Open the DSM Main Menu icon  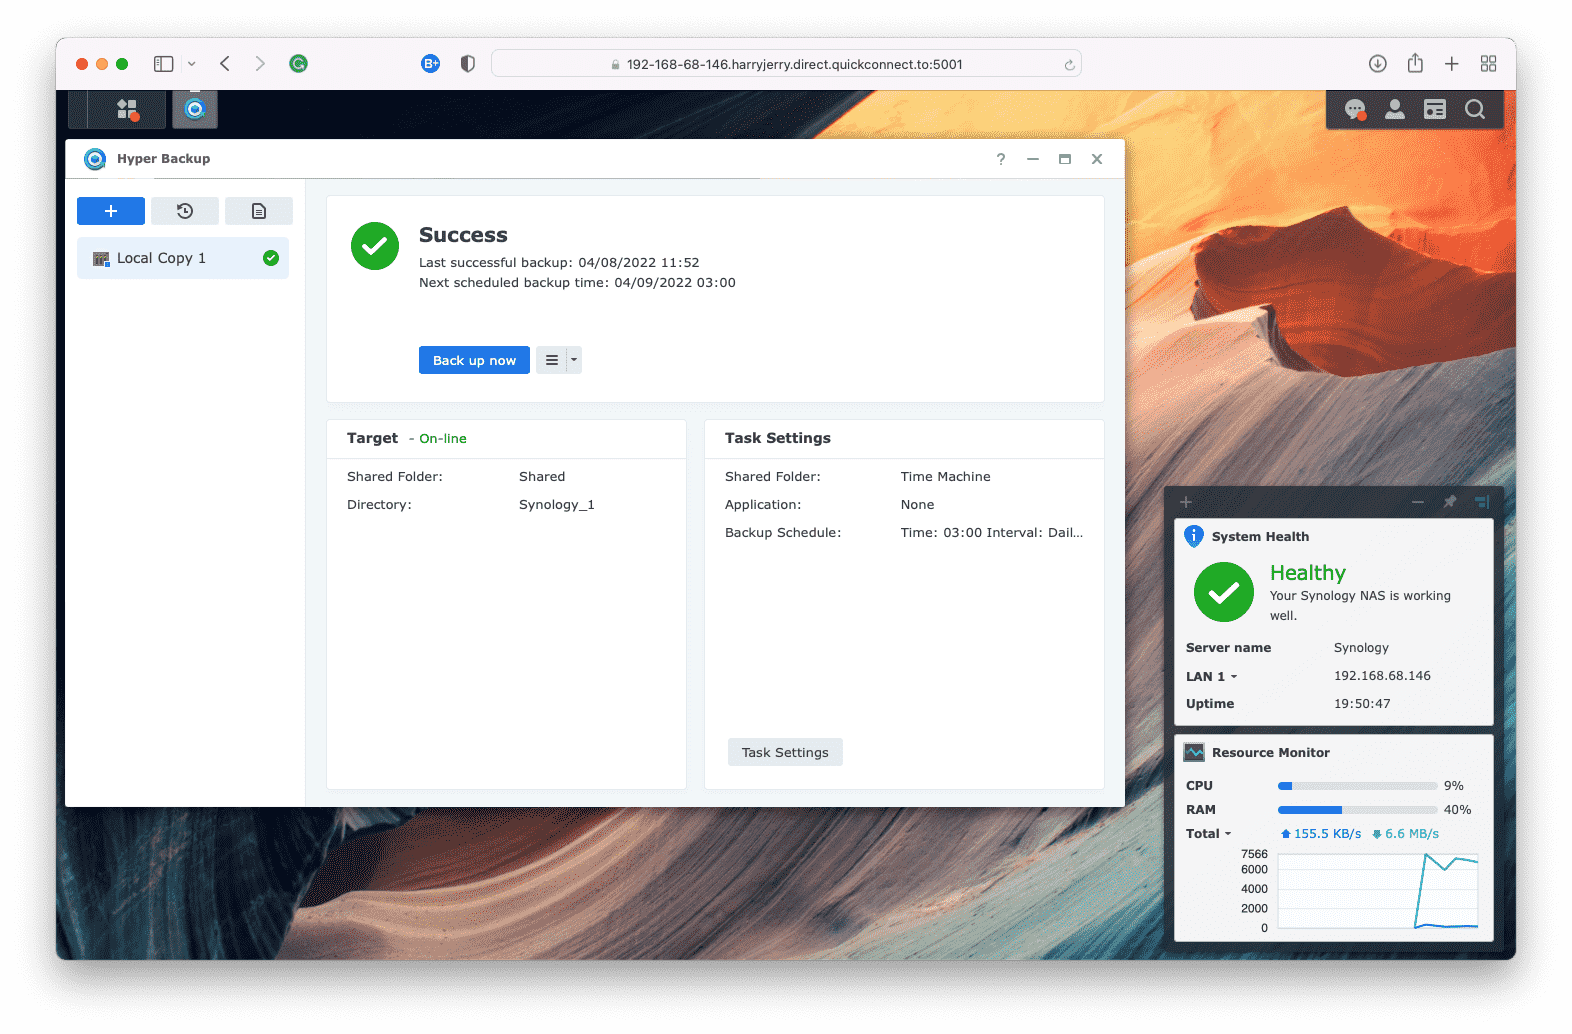127,109
